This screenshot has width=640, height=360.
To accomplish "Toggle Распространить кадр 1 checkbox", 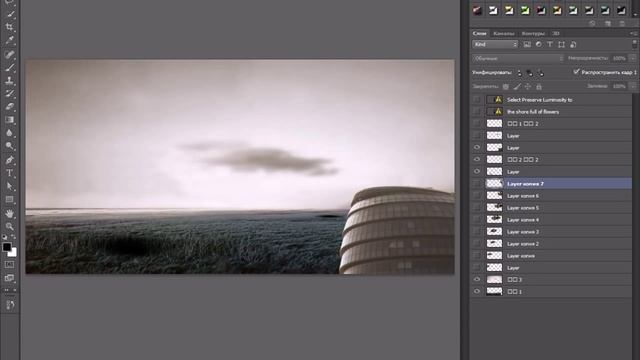I will point(576,72).
